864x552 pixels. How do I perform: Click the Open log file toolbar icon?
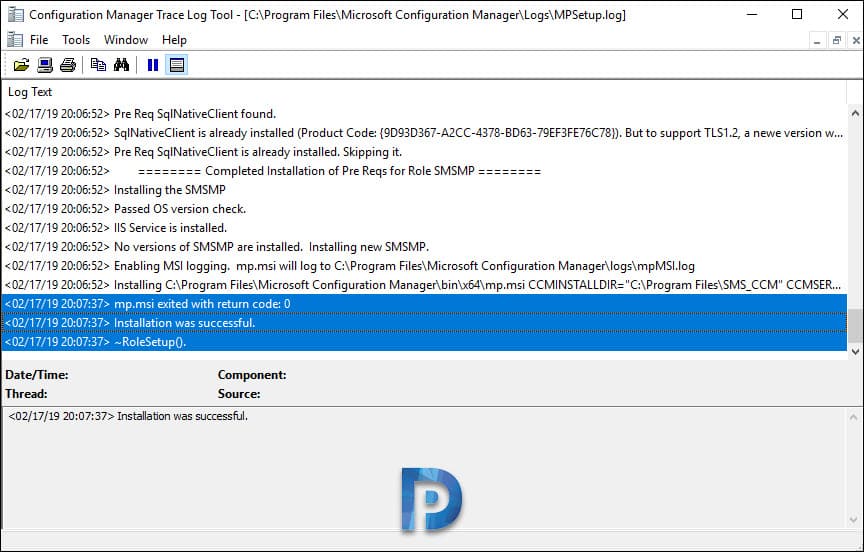(x=21, y=65)
